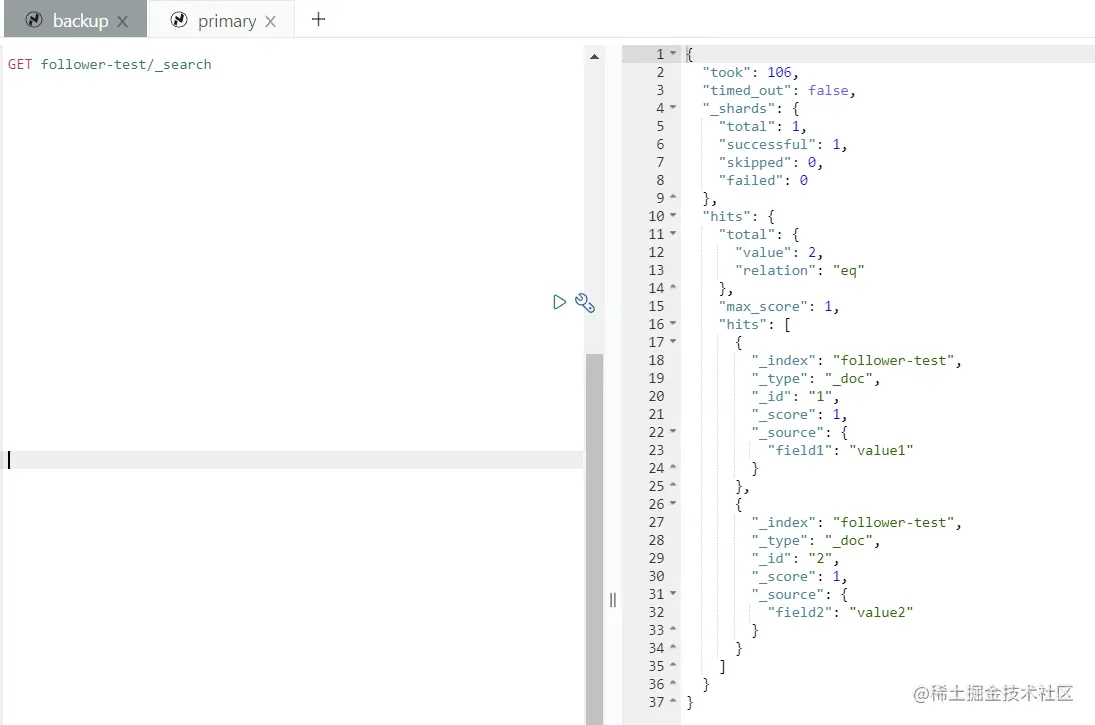The width and height of the screenshot is (1095, 725).
Task: Click the "max_score": 1 line
Action: (x=779, y=307)
